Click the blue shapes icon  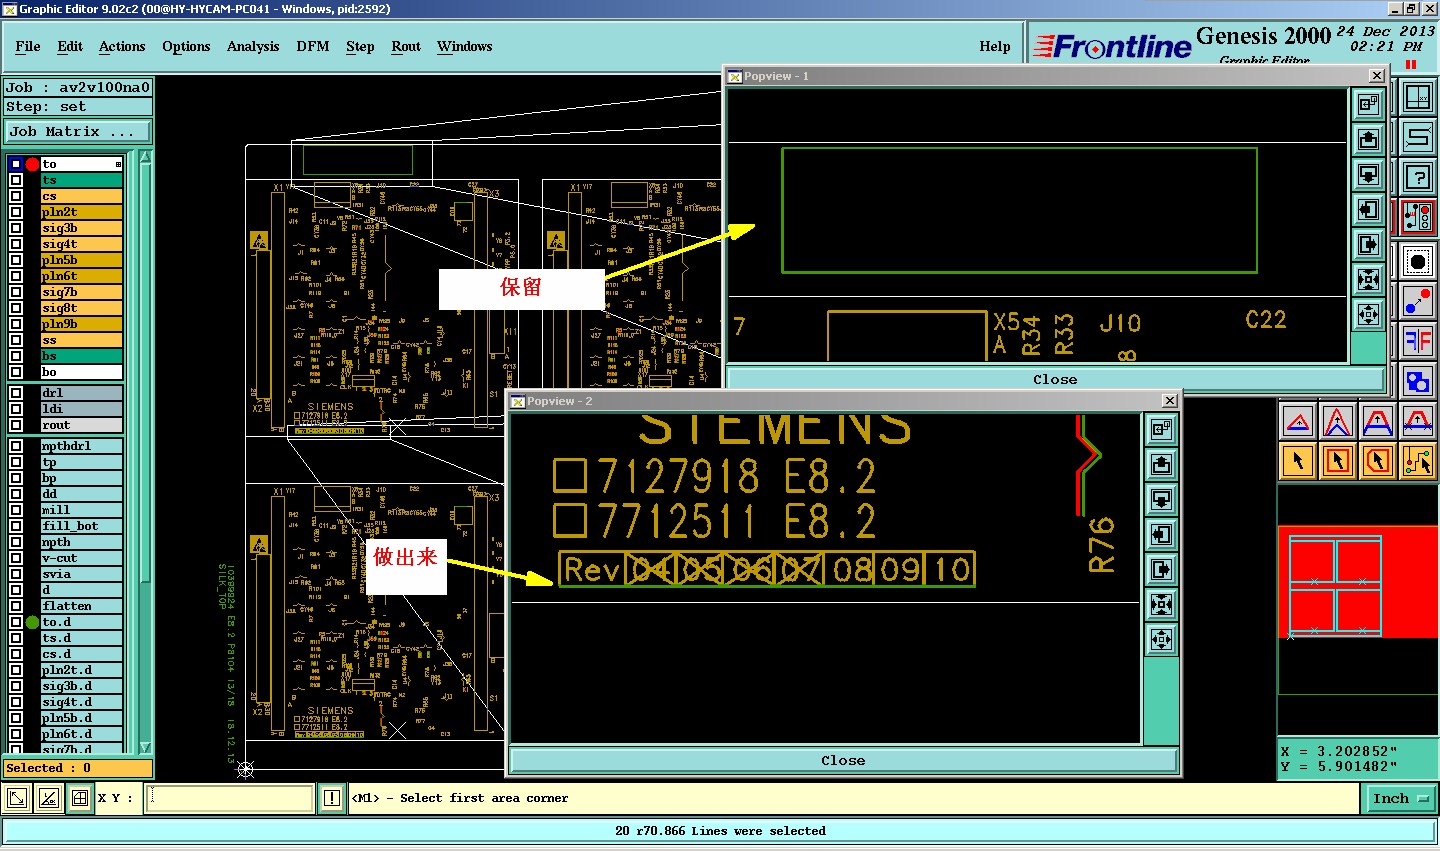pos(1418,381)
